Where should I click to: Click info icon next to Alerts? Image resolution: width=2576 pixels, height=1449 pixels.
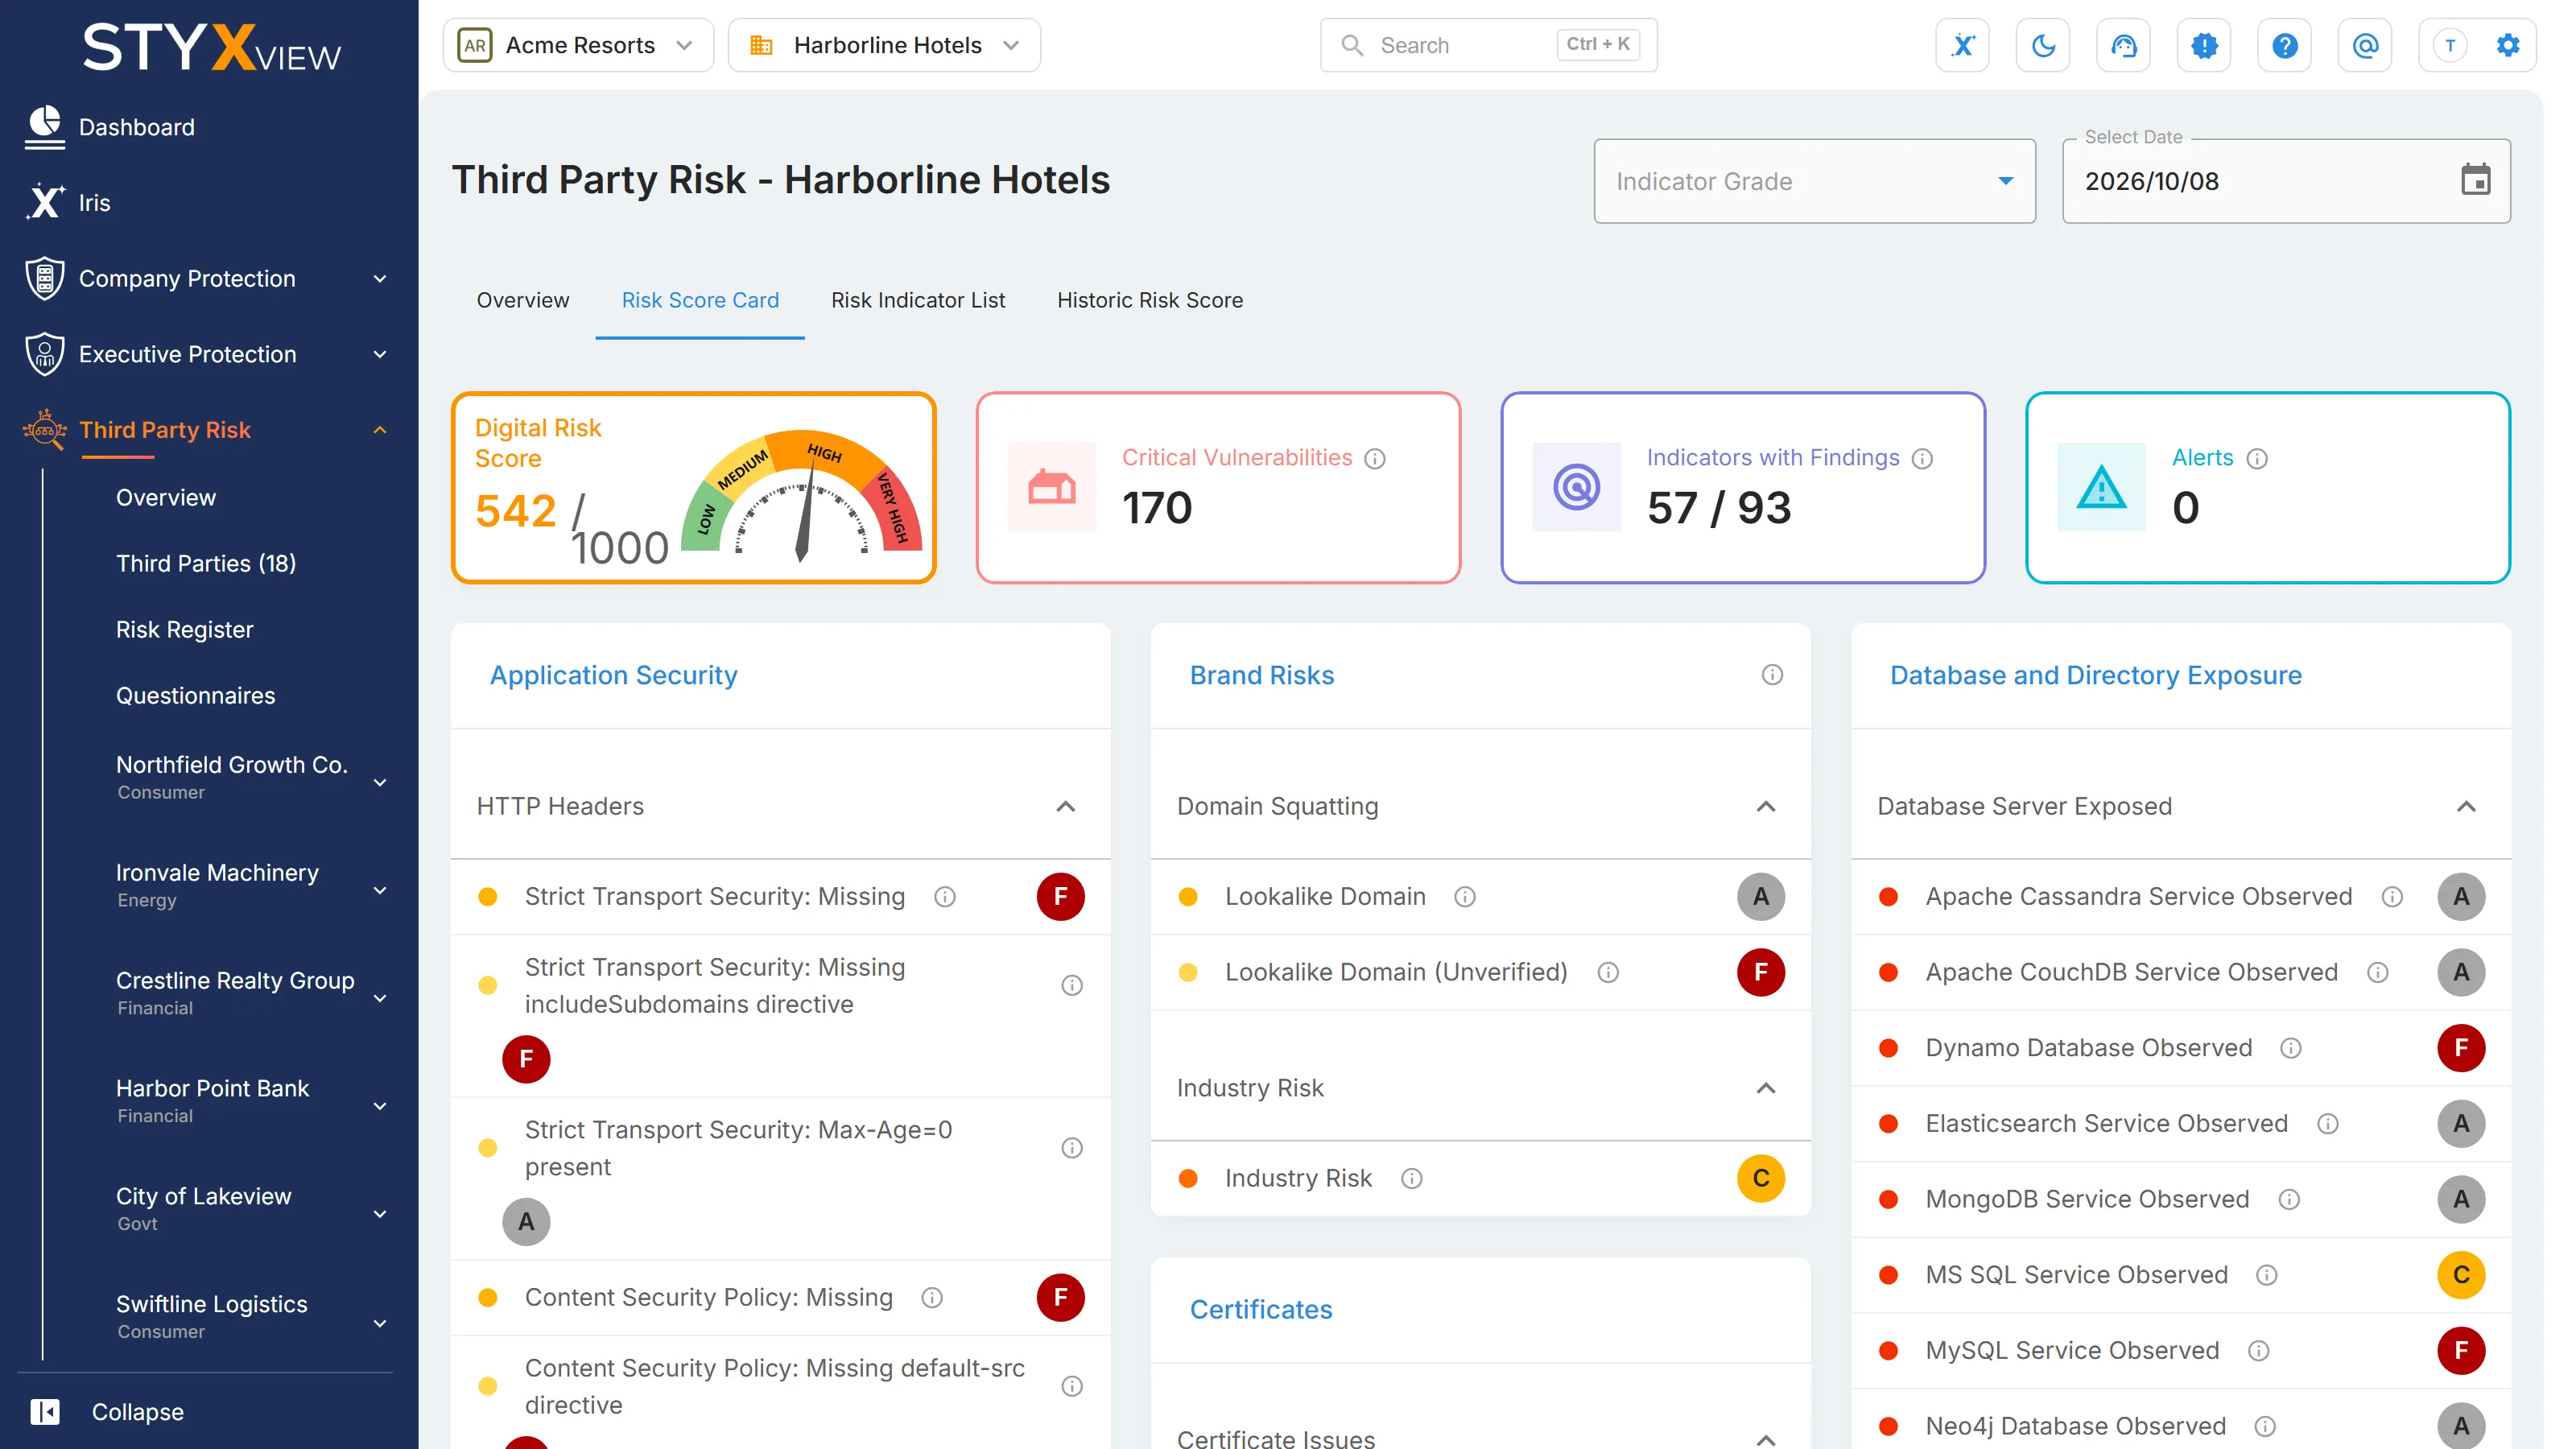pos(2257,458)
